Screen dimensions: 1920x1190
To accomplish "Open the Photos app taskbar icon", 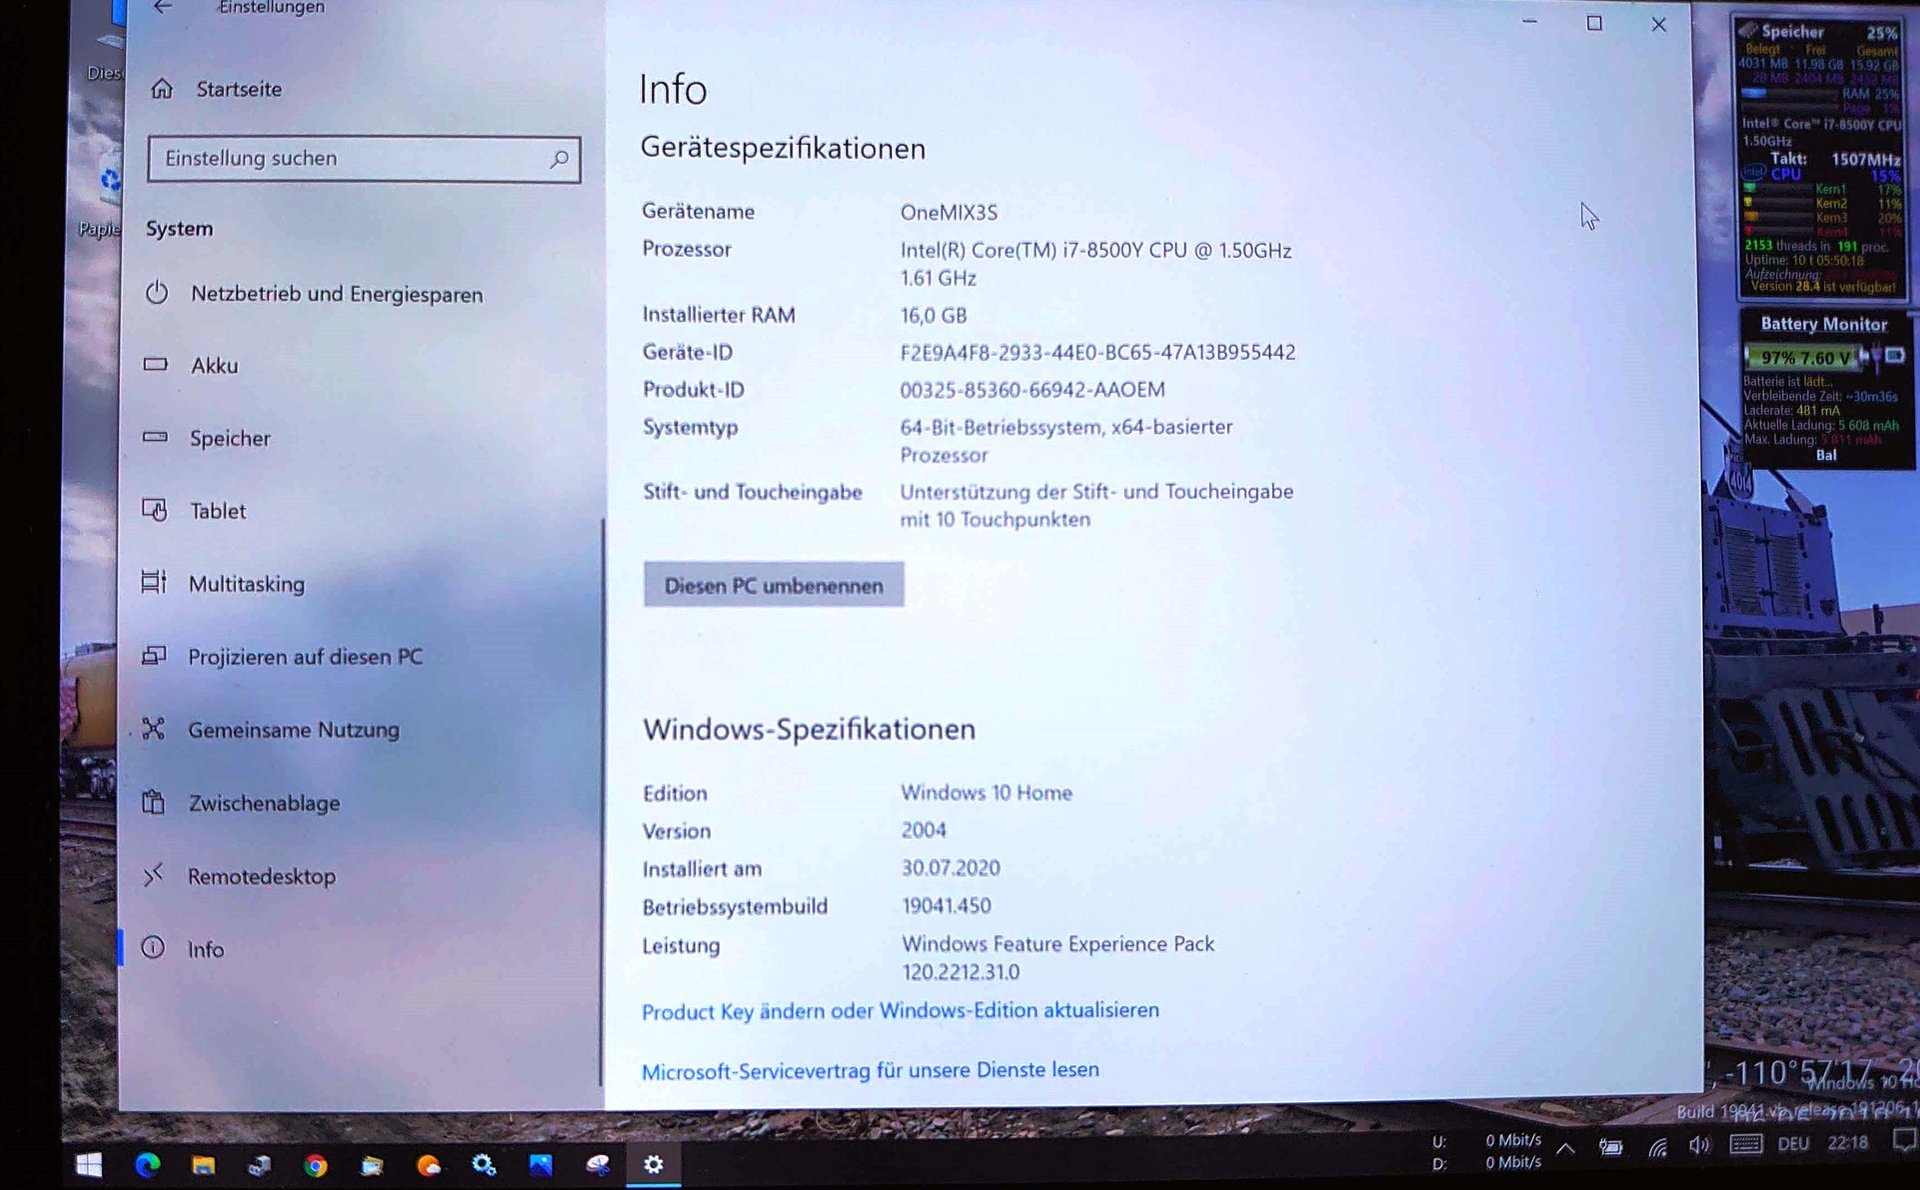I will (541, 1164).
